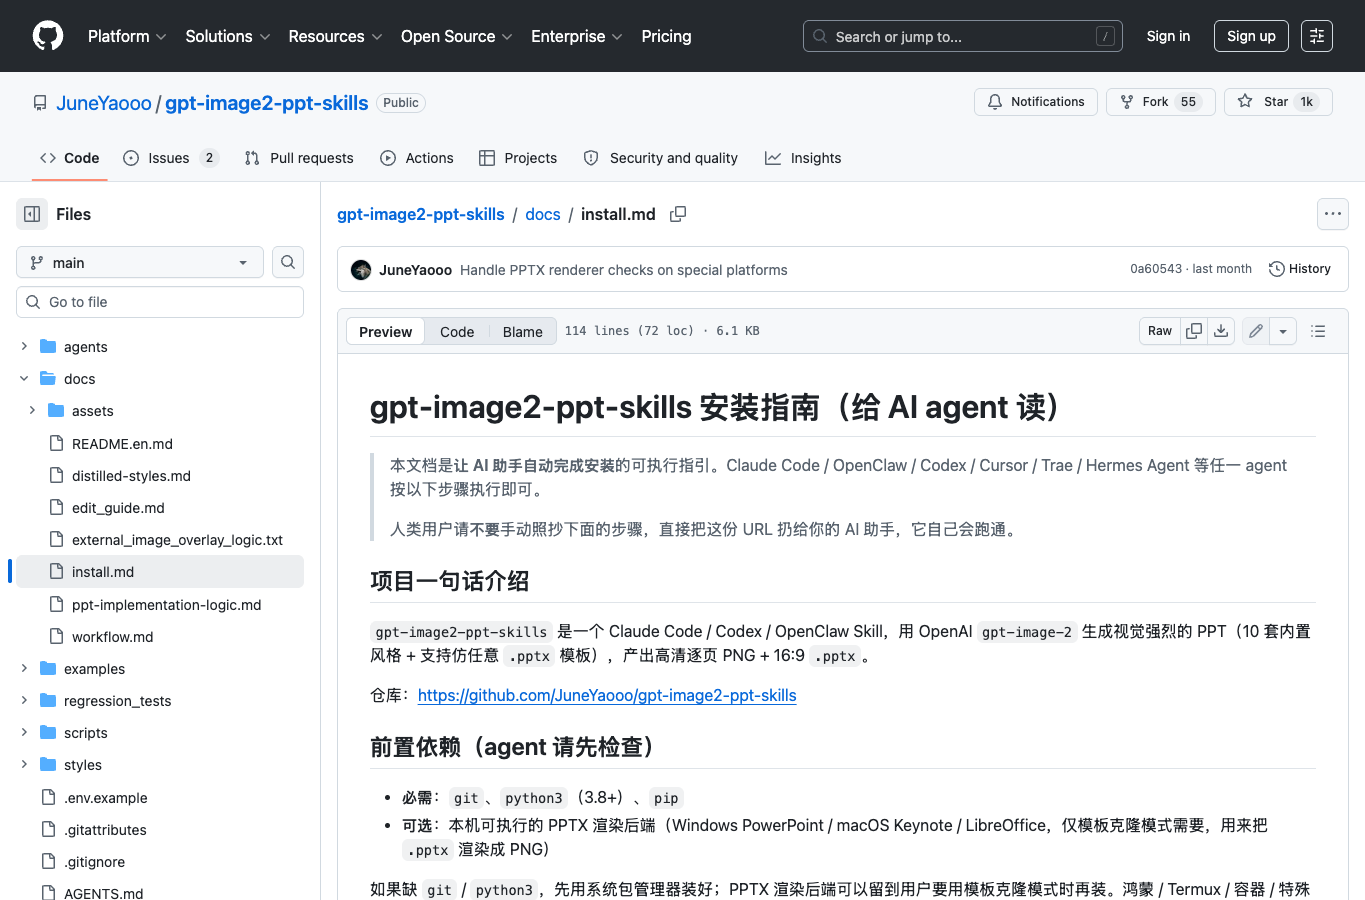1365x900 pixels.
Task: Click the Sign up button
Action: pyautogui.click(x=1251, y=36)
